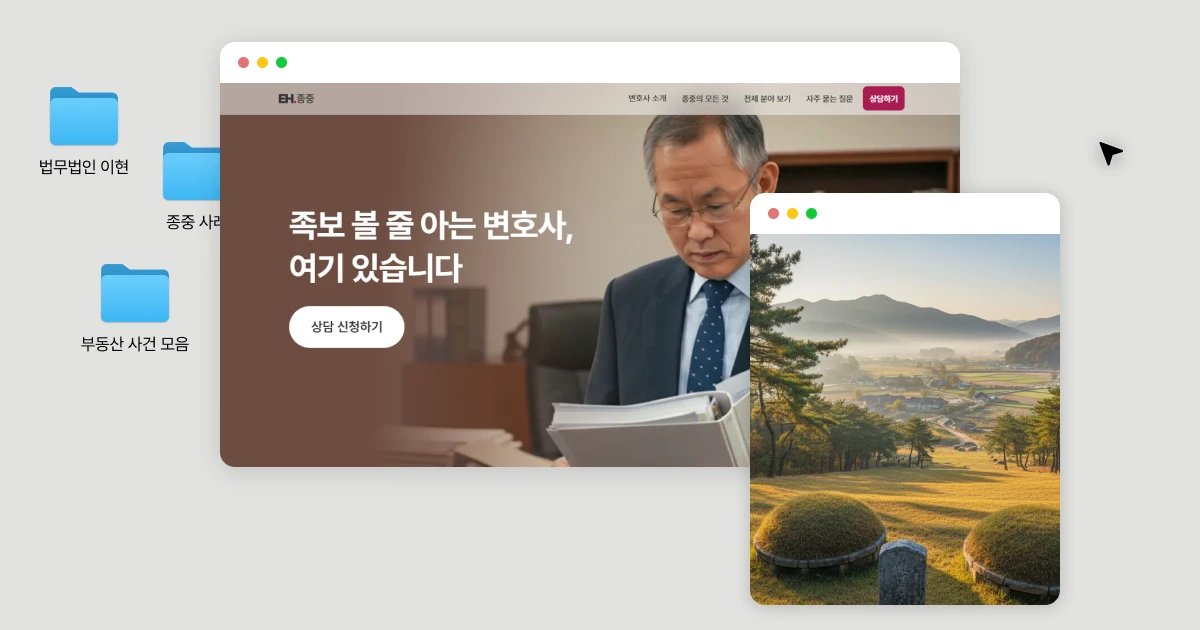1200x630 pixels.
Task: Click the burial mound landscape photo
Action: click(905, 419)
